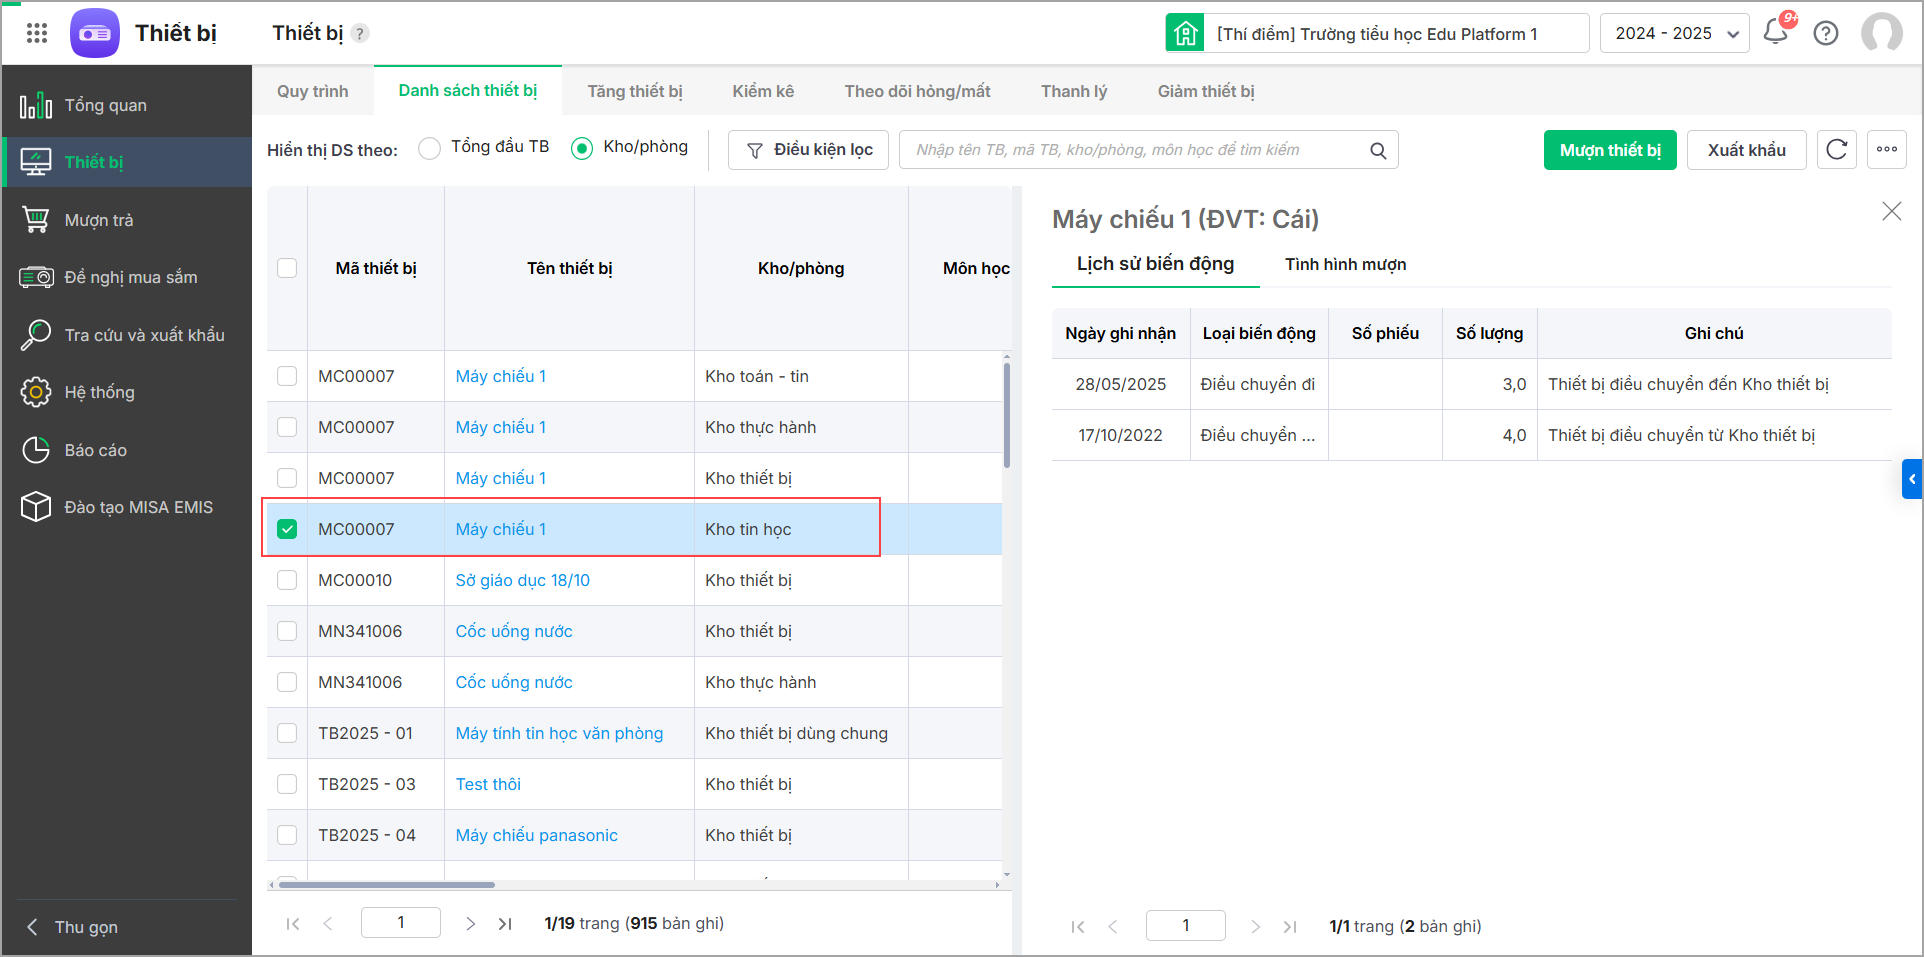1924x957 pixels.
Task: Open the Test thôi link
Action: (x=488, y=784)
